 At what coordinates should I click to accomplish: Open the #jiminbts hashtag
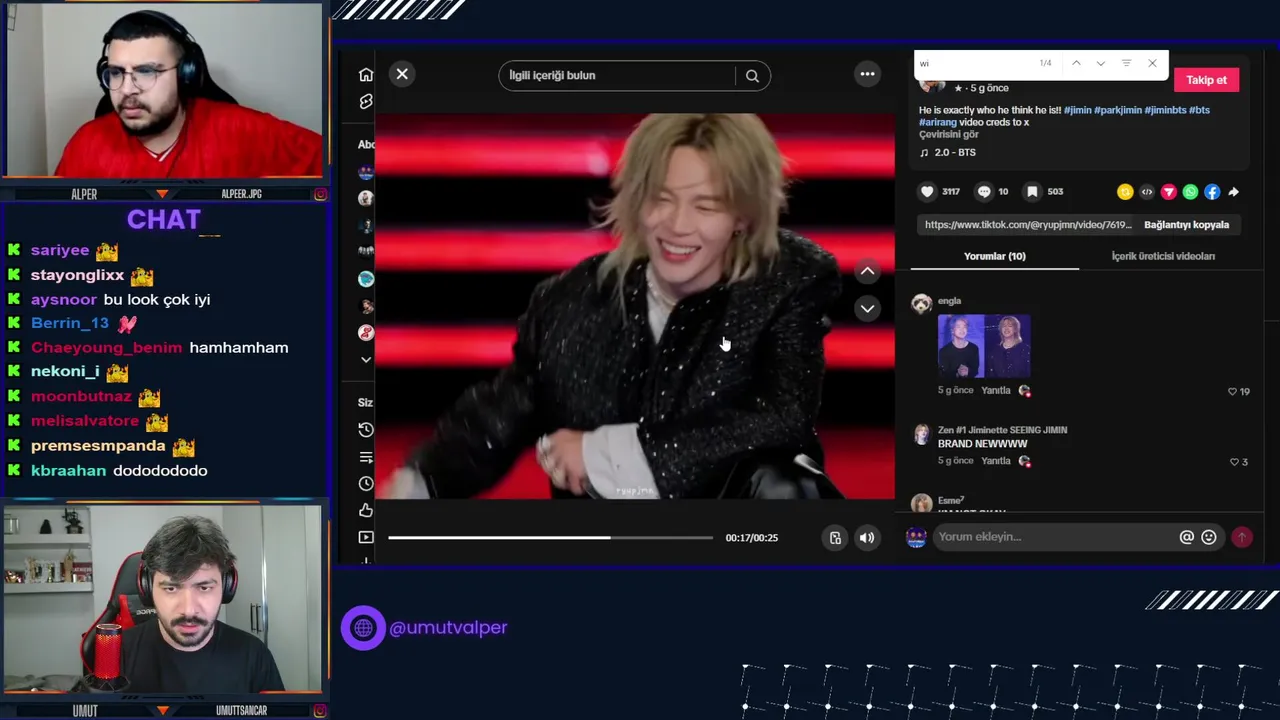pyautogui.click(x=1165, y=110)
